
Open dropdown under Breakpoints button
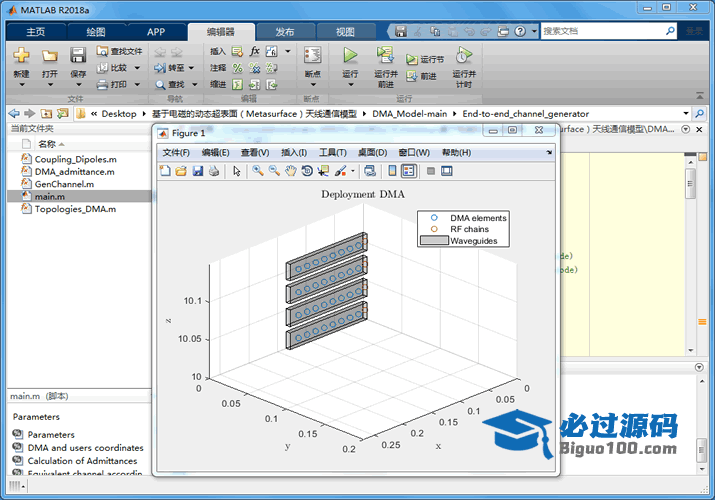313,84
